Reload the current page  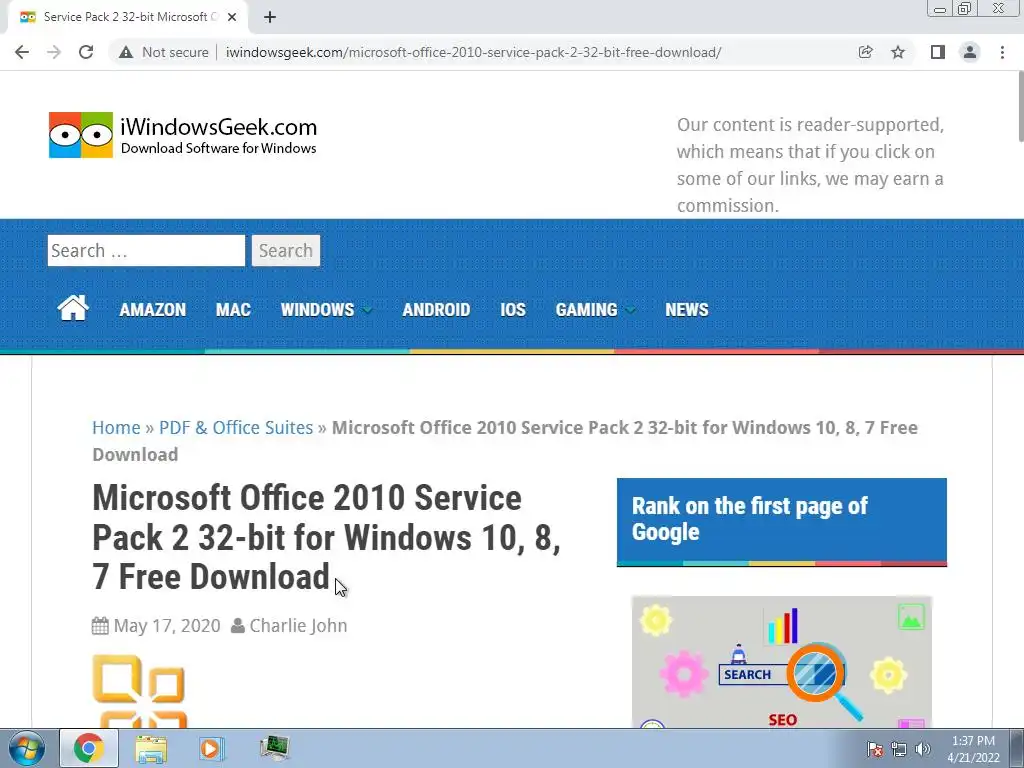(86, 52)
